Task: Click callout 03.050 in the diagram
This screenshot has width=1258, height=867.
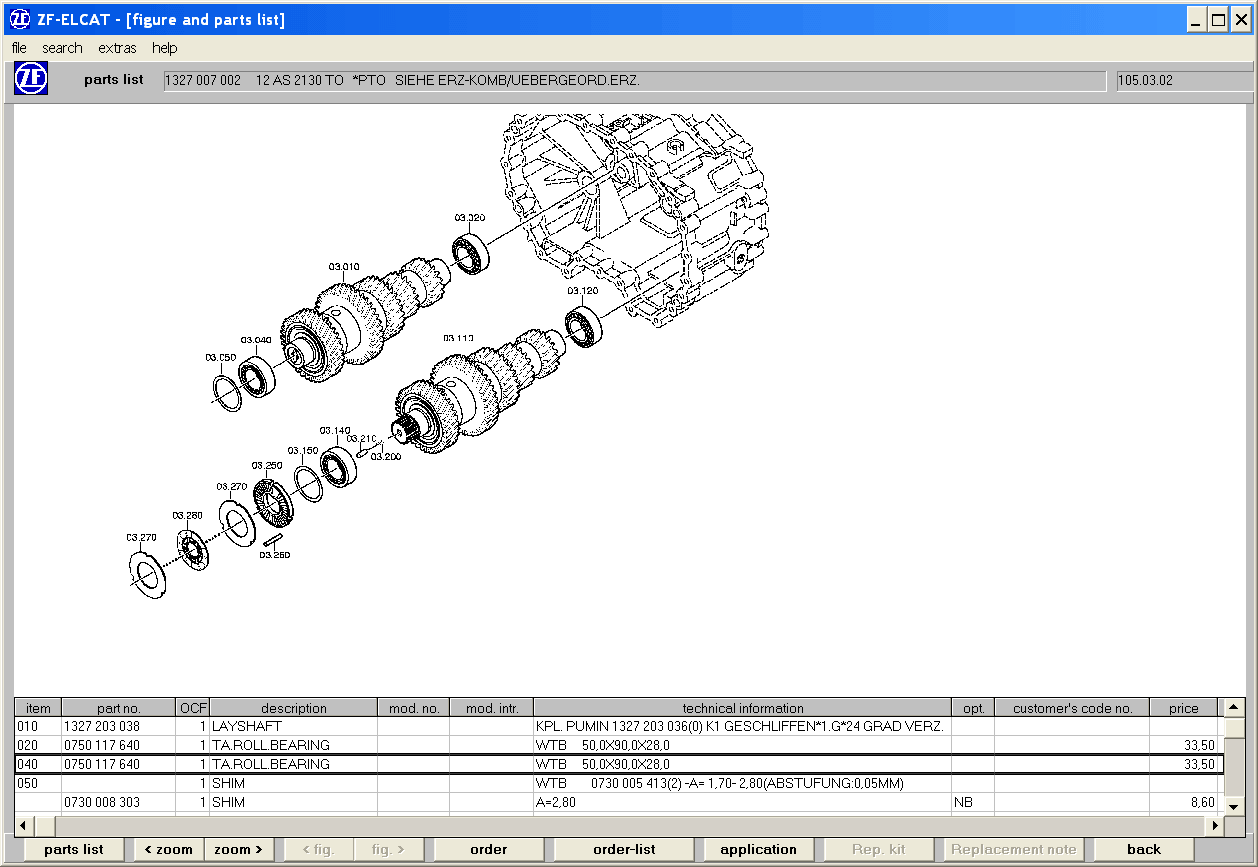Action: click(x=221, y=357)
